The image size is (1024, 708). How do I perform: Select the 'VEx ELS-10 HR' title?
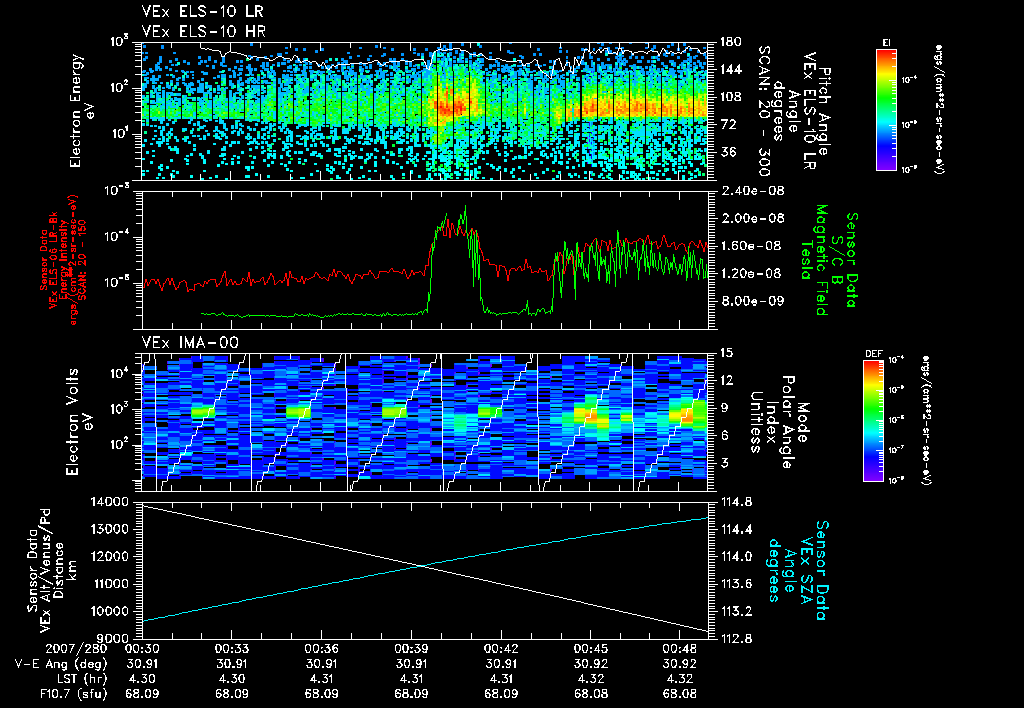pyautogui.click(x=204, y=31)
